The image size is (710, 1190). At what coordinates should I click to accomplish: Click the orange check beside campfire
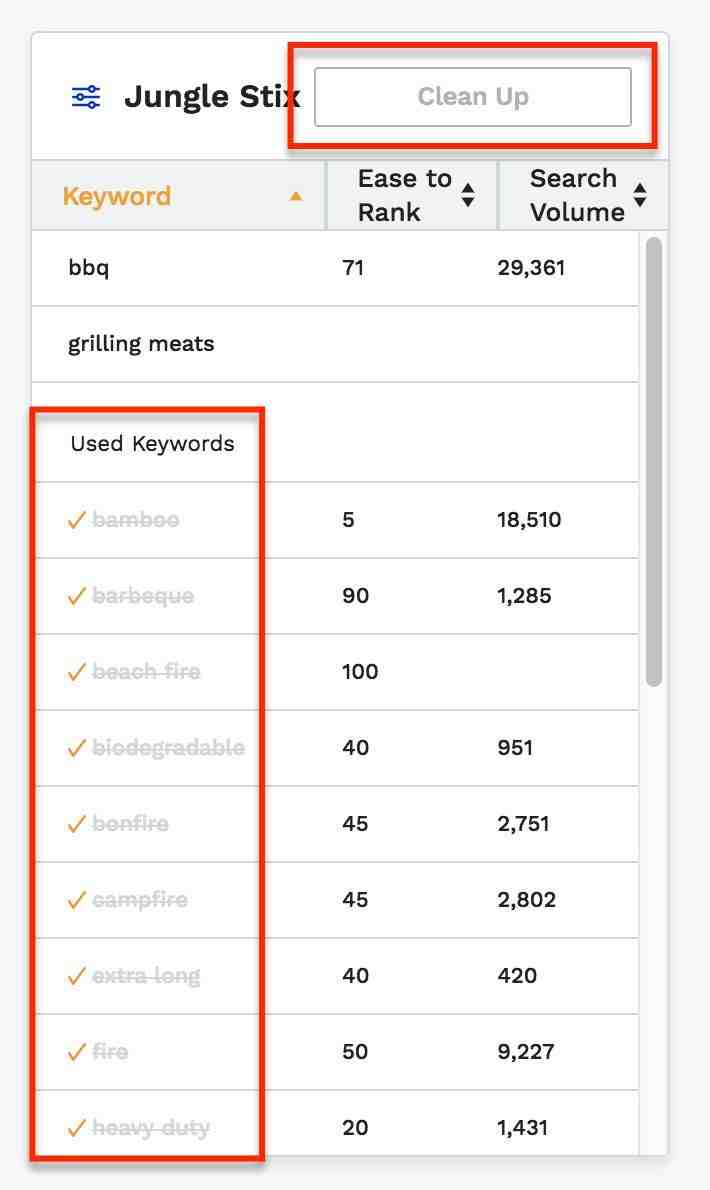[x=76, y=900]
